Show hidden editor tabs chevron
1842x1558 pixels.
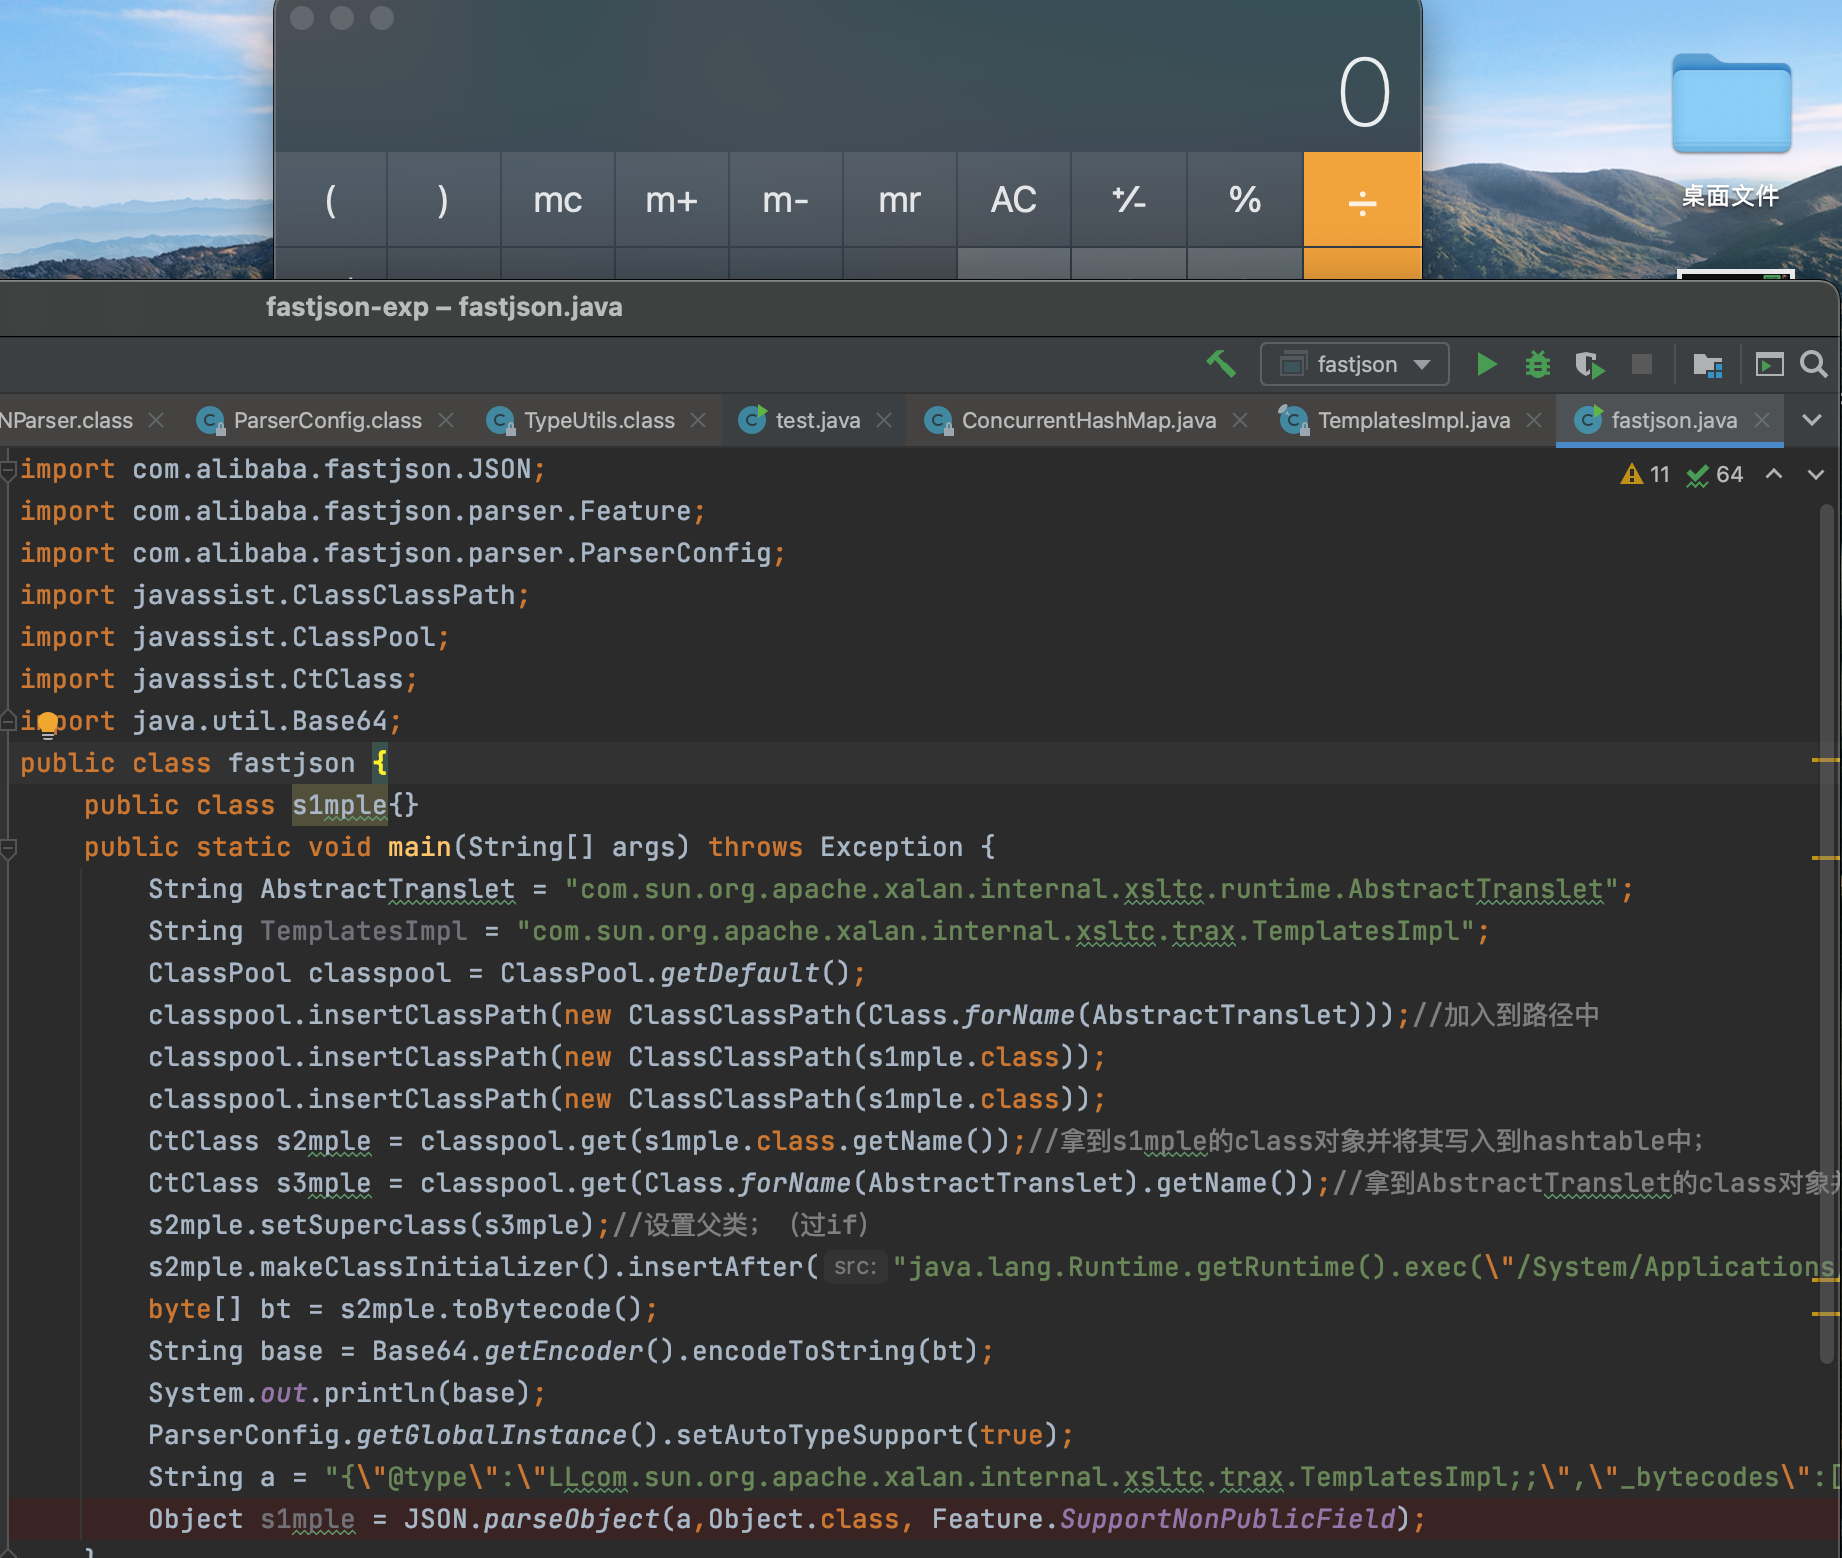pyautogui.click(x=1811, y=421)
